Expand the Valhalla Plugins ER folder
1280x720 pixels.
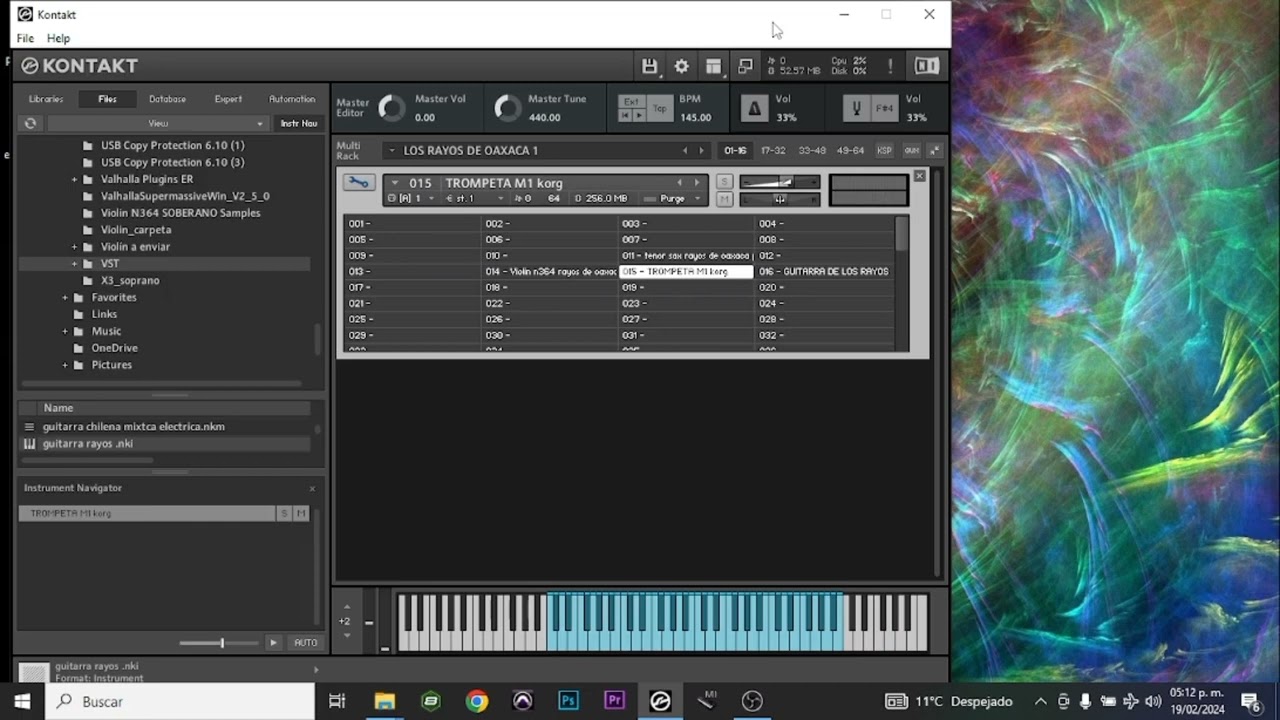(x=74, y=179)
